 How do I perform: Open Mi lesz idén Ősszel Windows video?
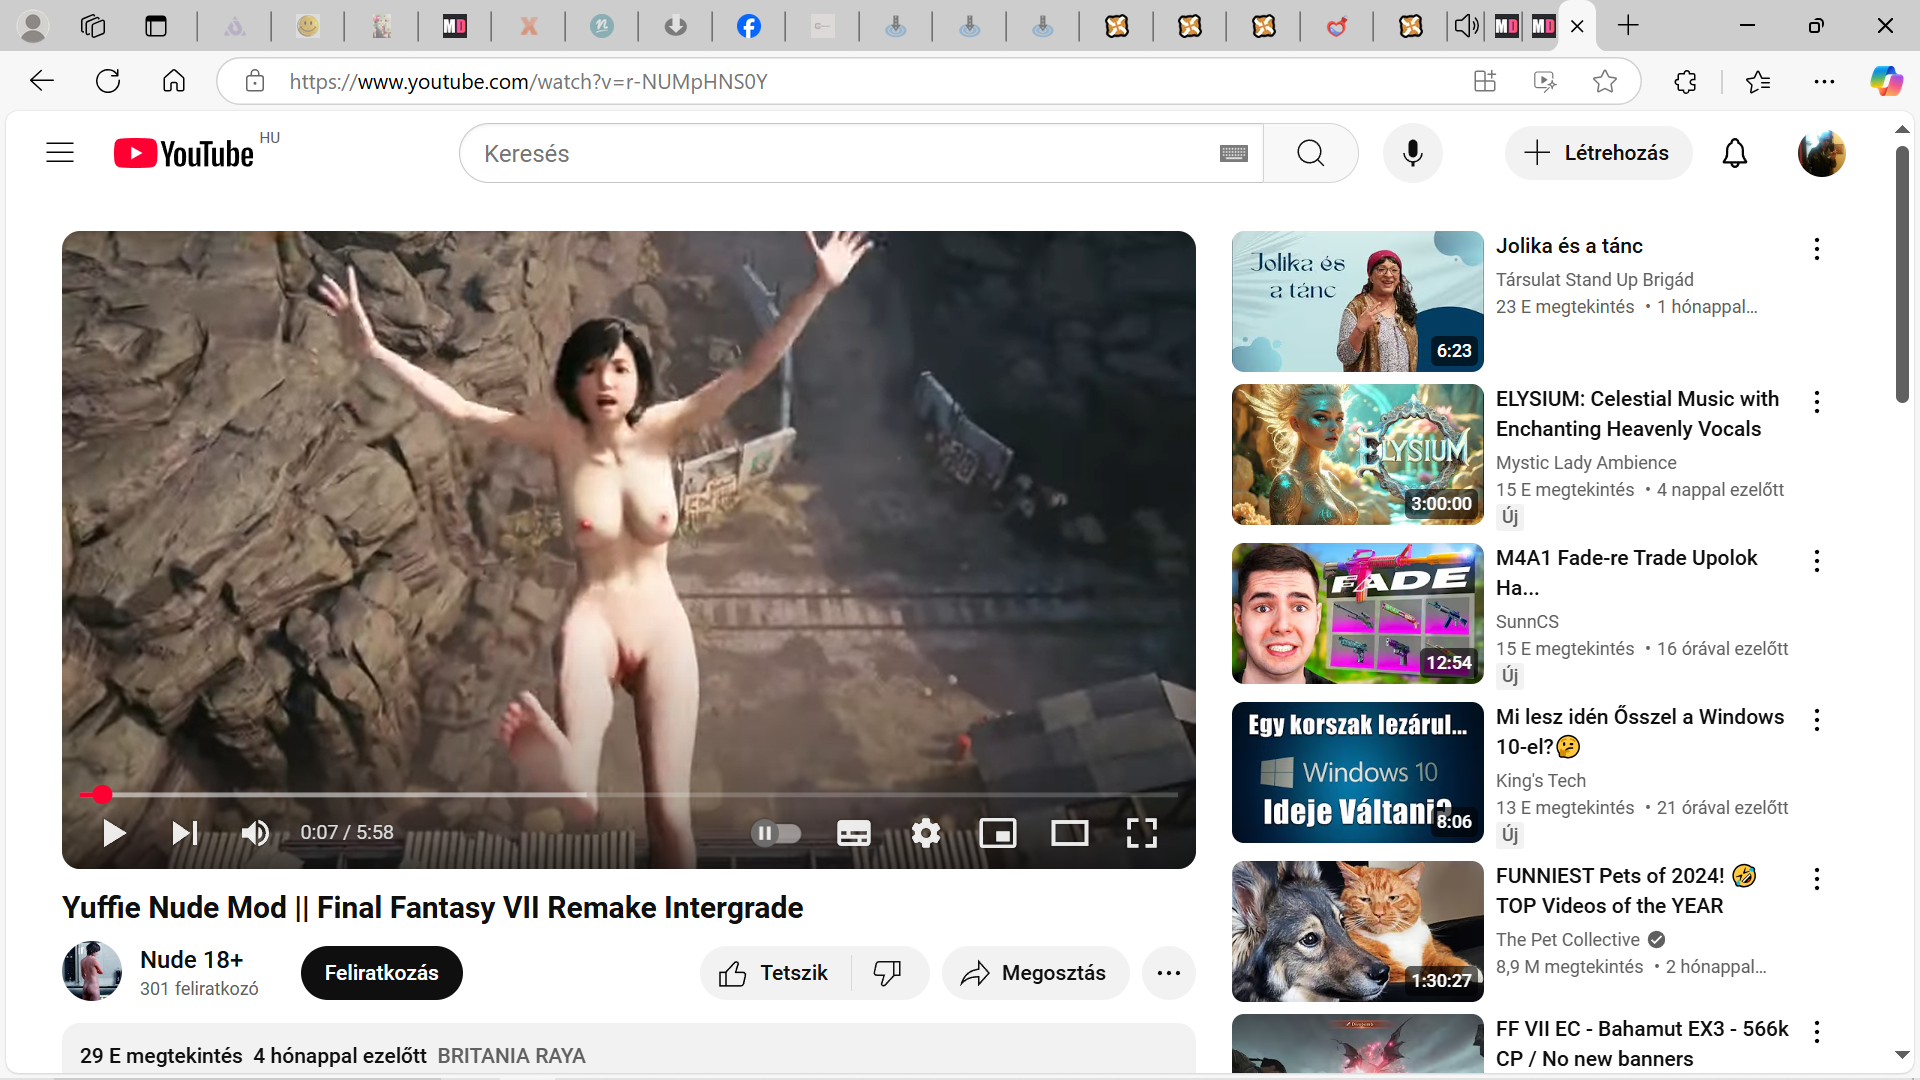(1639, 732)
